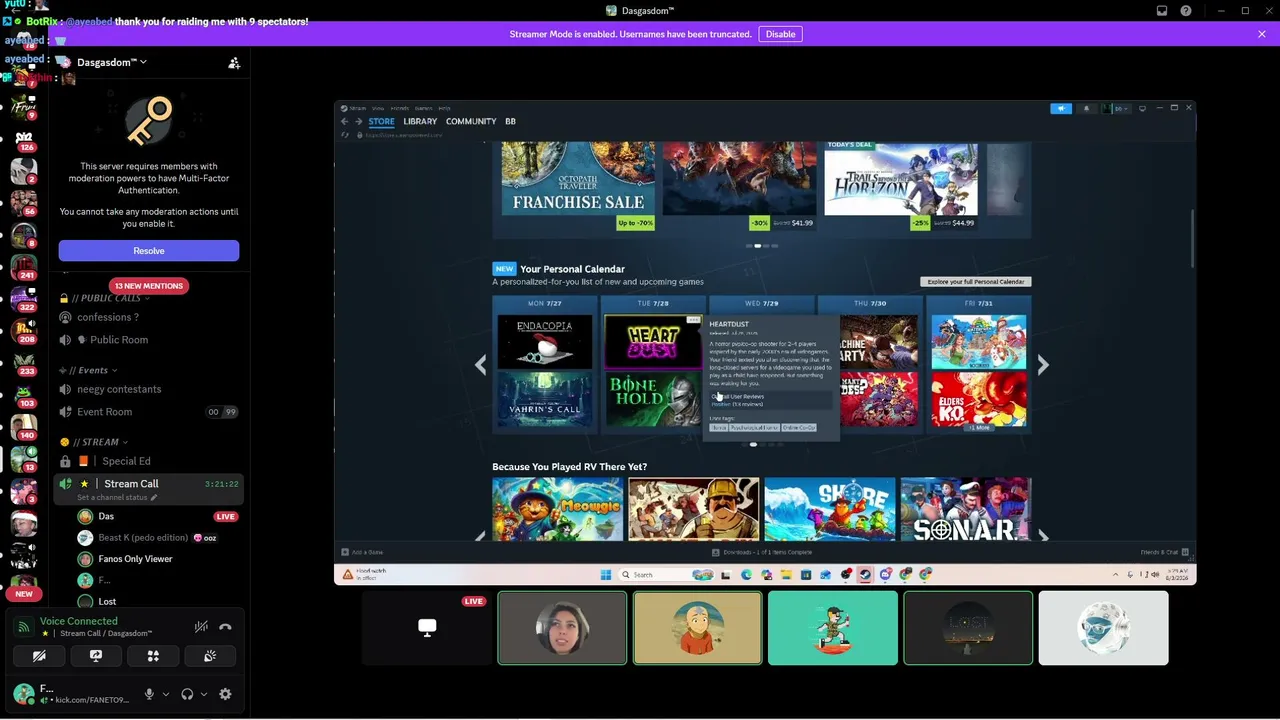Open Steam notifications bell
The image size is (1280, 720).
(1087, 108)
